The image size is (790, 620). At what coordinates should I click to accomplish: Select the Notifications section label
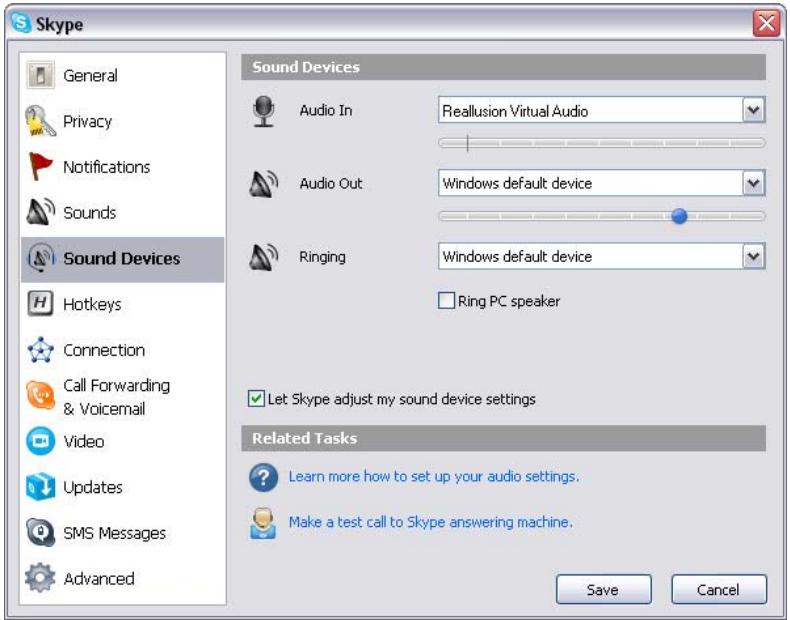click(x=107, y=167)
